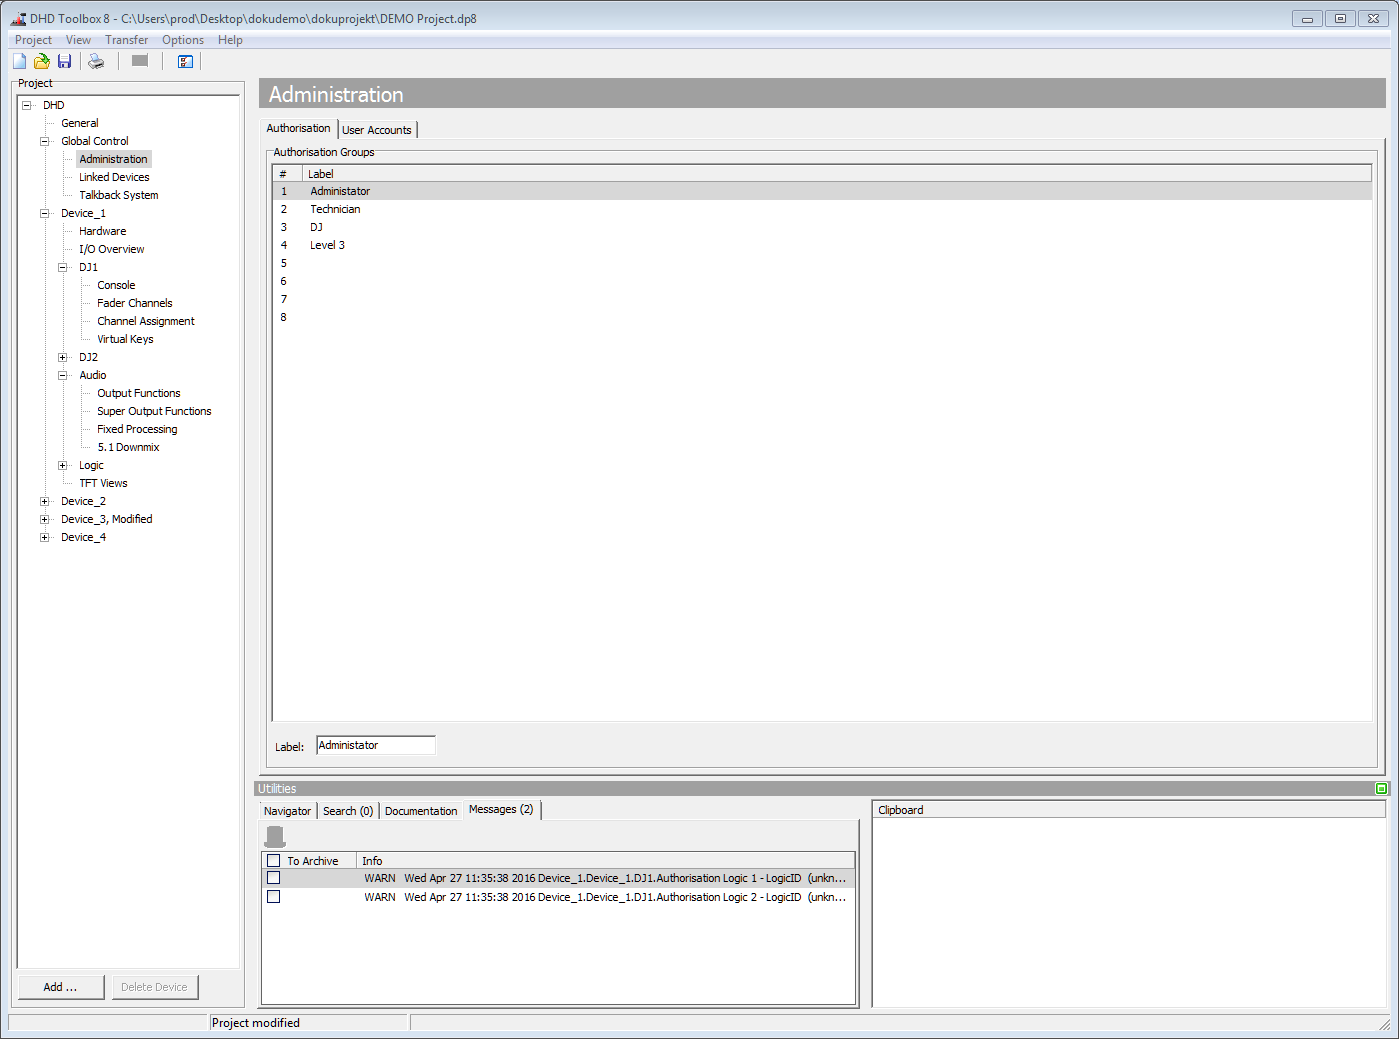Check the first WARN message checkbox
Viewport: 1399px width, 1039px height.
coord(273,877)
